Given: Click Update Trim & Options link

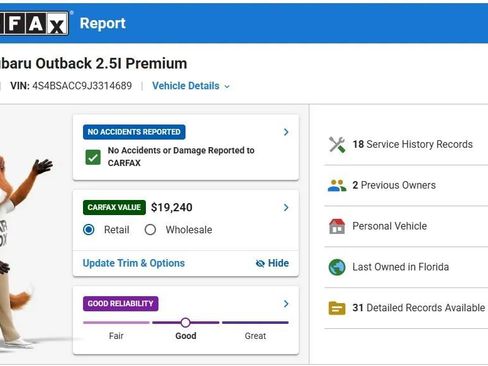Looking at the screenshot, I should point(134,263).
